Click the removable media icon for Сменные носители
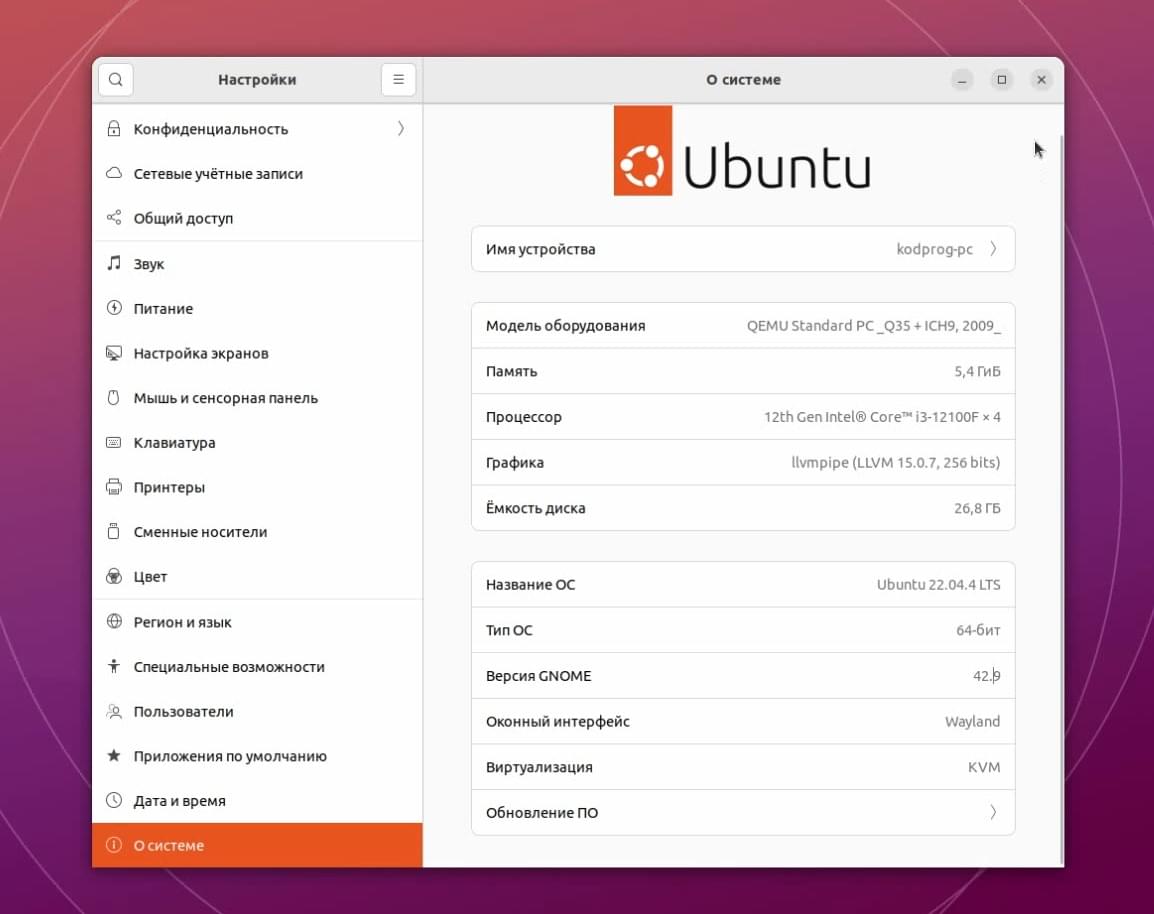This screenshot has height=914, width=1154. (x=114, y=531)
